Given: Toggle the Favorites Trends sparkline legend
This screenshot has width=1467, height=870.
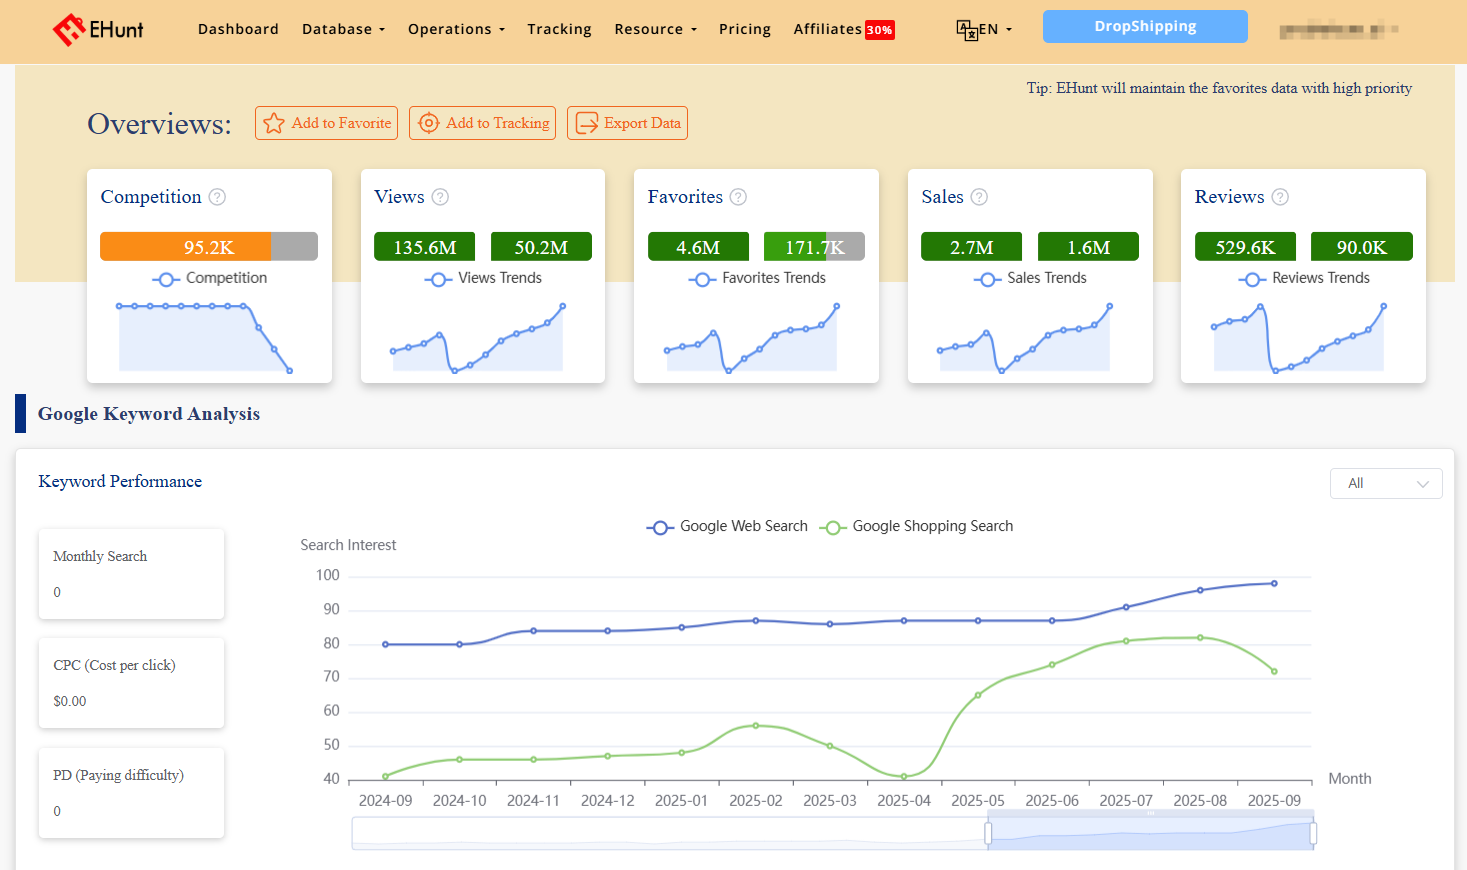Looking at the screenshot, I should [757, 279].
